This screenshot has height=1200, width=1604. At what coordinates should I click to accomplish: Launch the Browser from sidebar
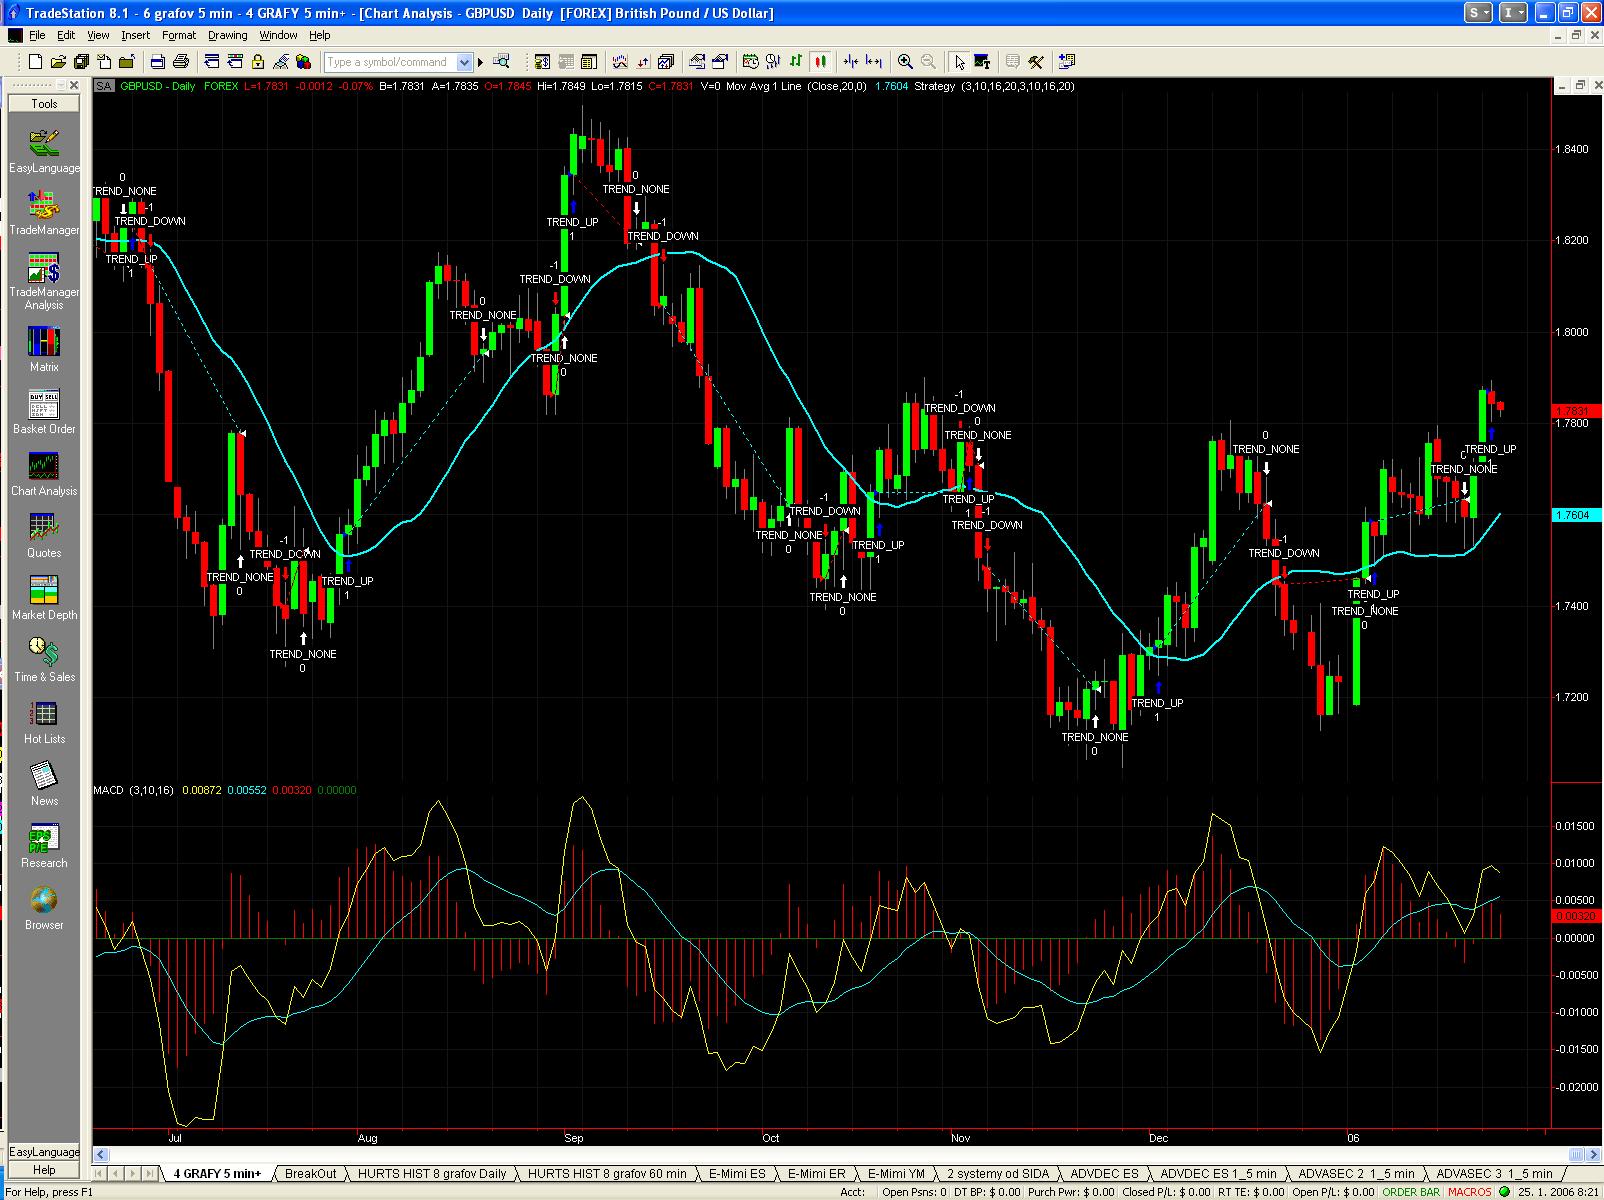pyautogui.click(x=44, y=907)
